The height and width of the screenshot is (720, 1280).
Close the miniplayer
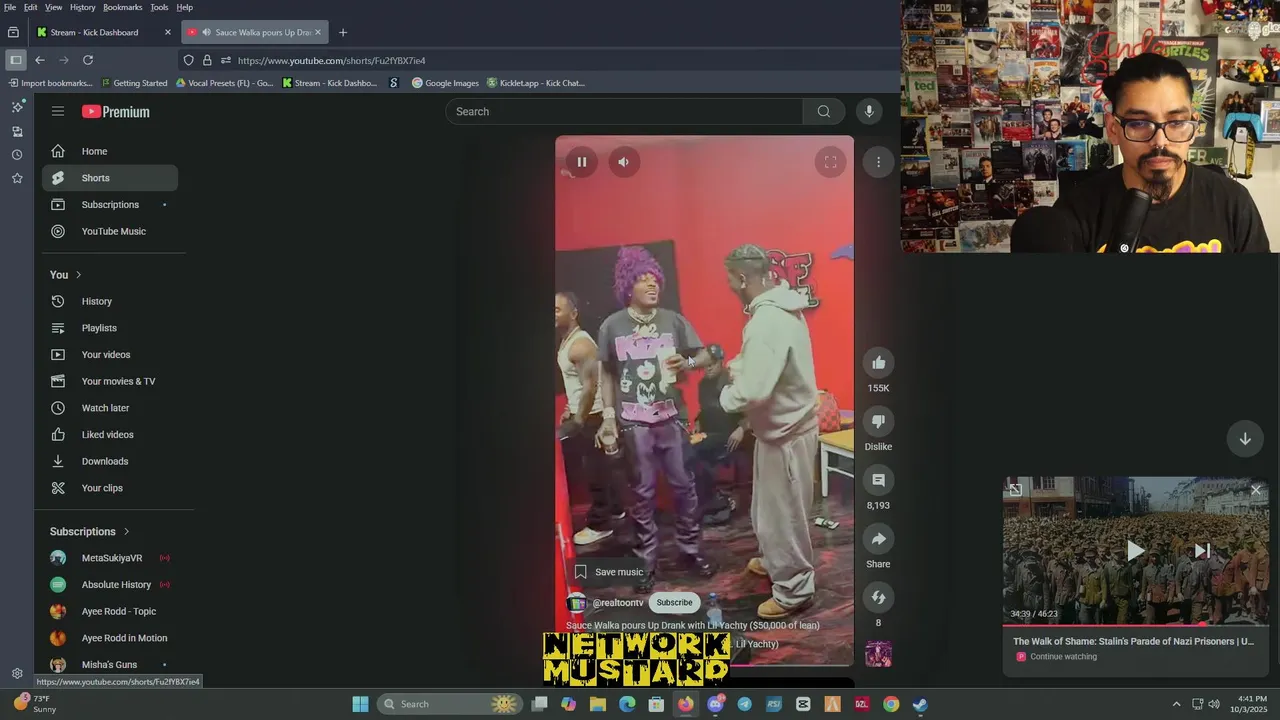coord(1256,489)
